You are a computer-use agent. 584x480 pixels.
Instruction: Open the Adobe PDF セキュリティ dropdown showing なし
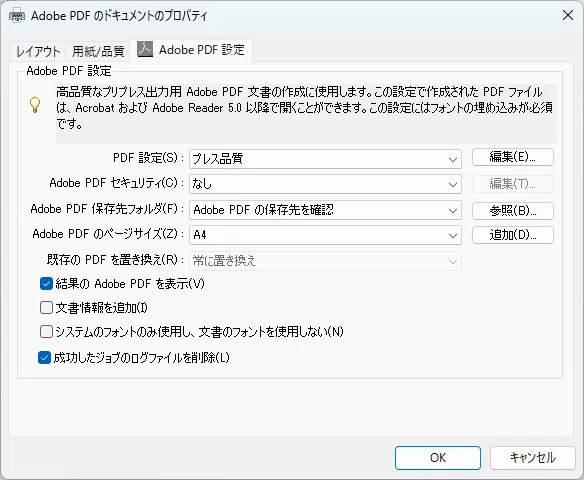pyautogui.click(x=325, y=184)
